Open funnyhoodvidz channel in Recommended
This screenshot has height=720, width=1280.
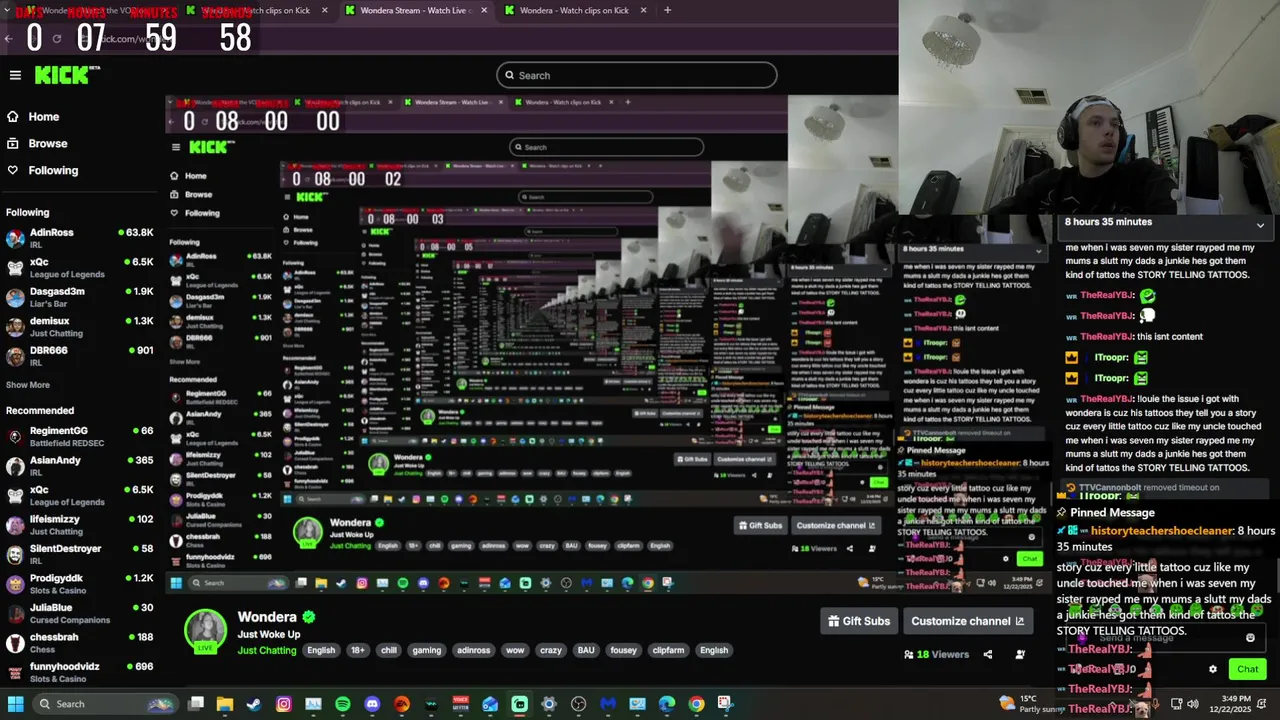pyautogui.click(x=79, y=672)
